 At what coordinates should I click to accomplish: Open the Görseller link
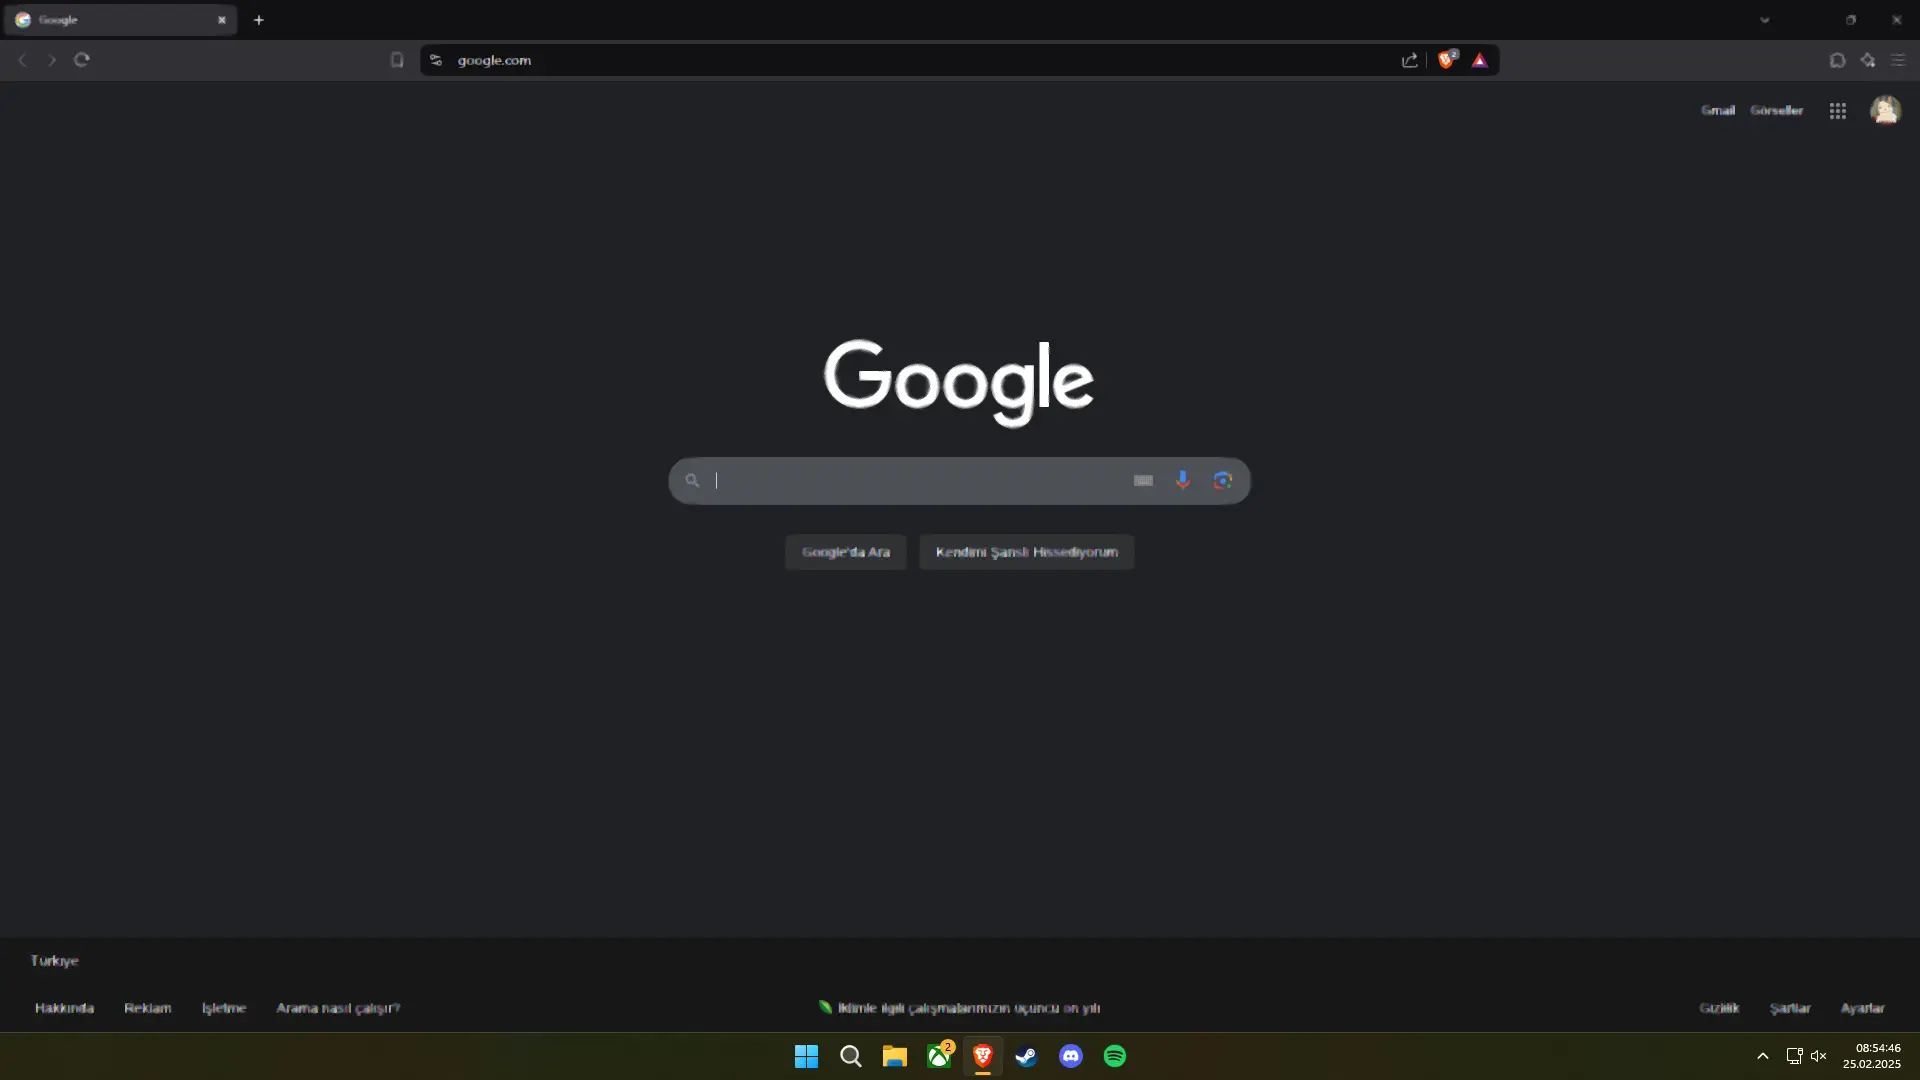pos(1777,111)
